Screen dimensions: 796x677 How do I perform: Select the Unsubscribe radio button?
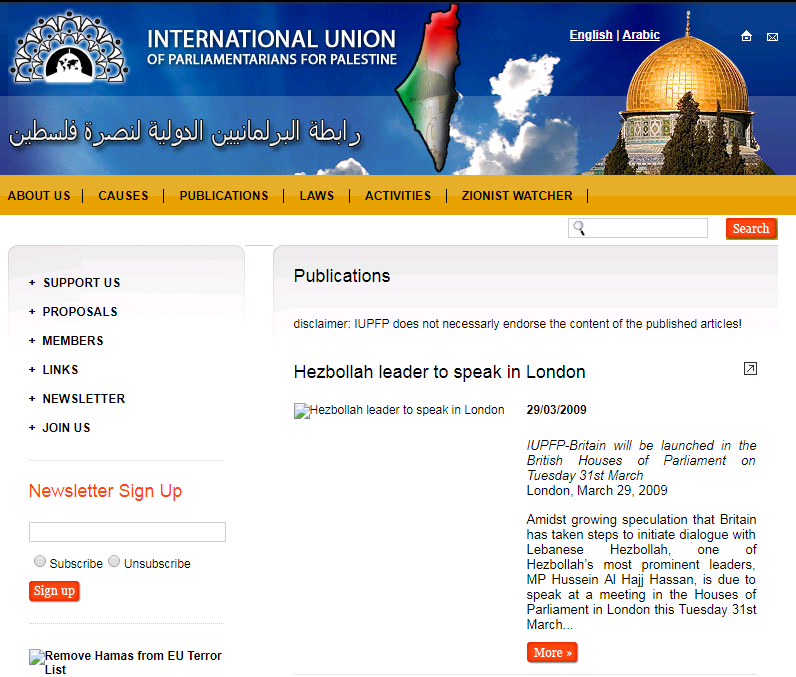point(114,562)
